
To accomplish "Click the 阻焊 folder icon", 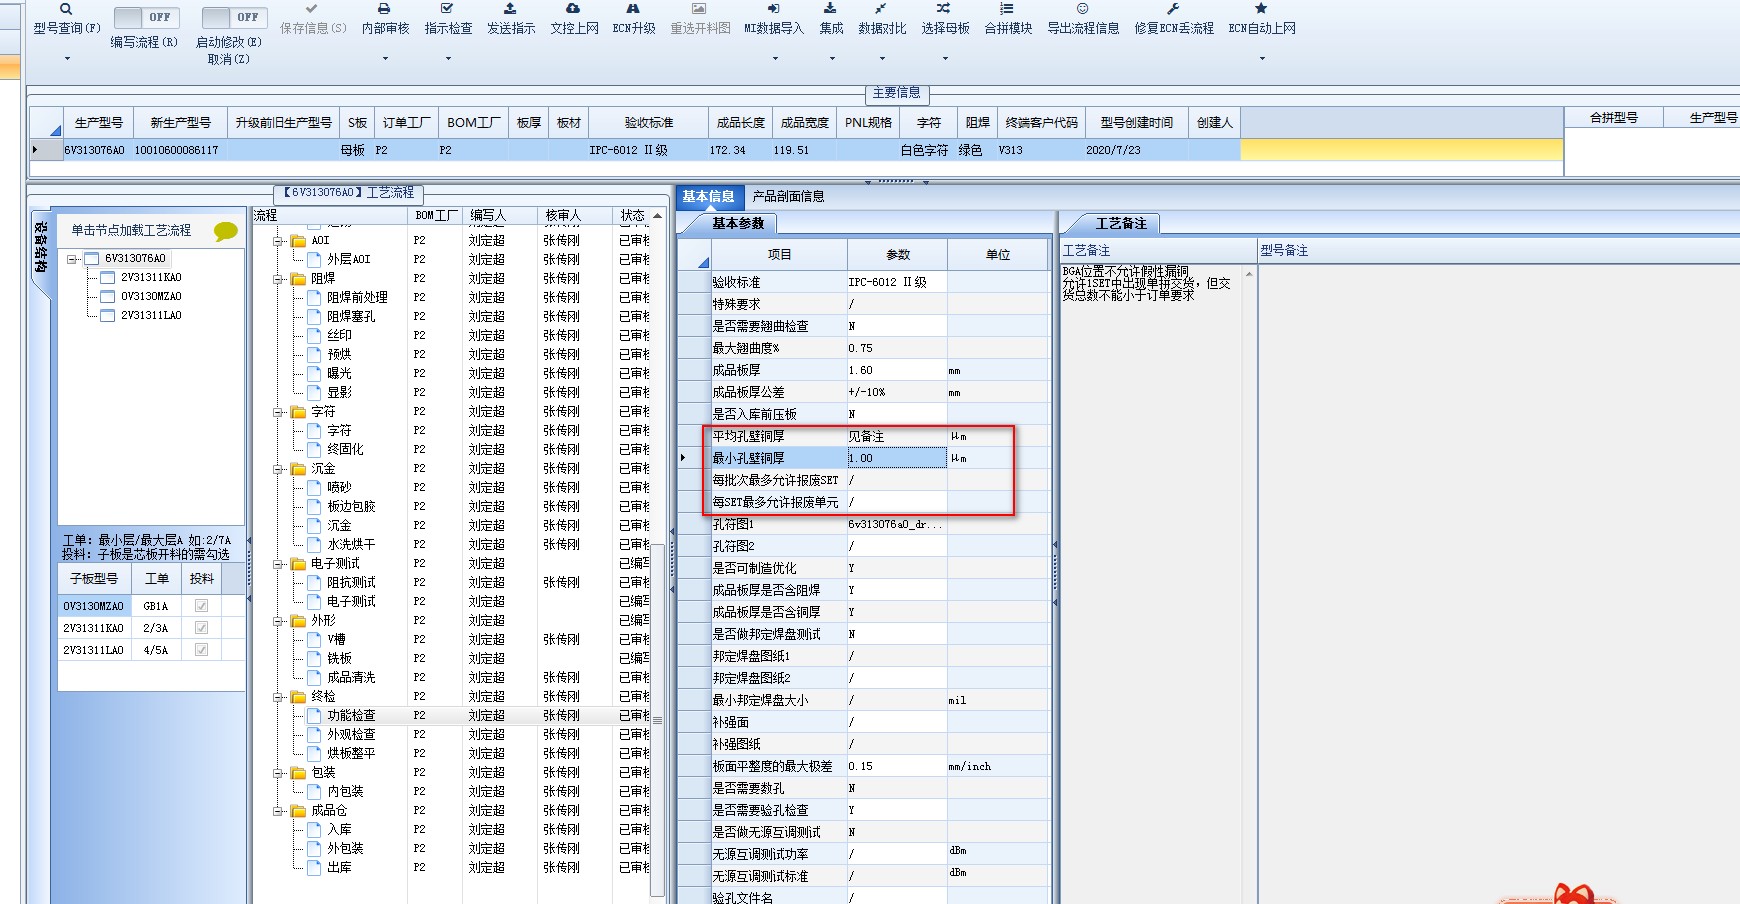I will [298, 279].
